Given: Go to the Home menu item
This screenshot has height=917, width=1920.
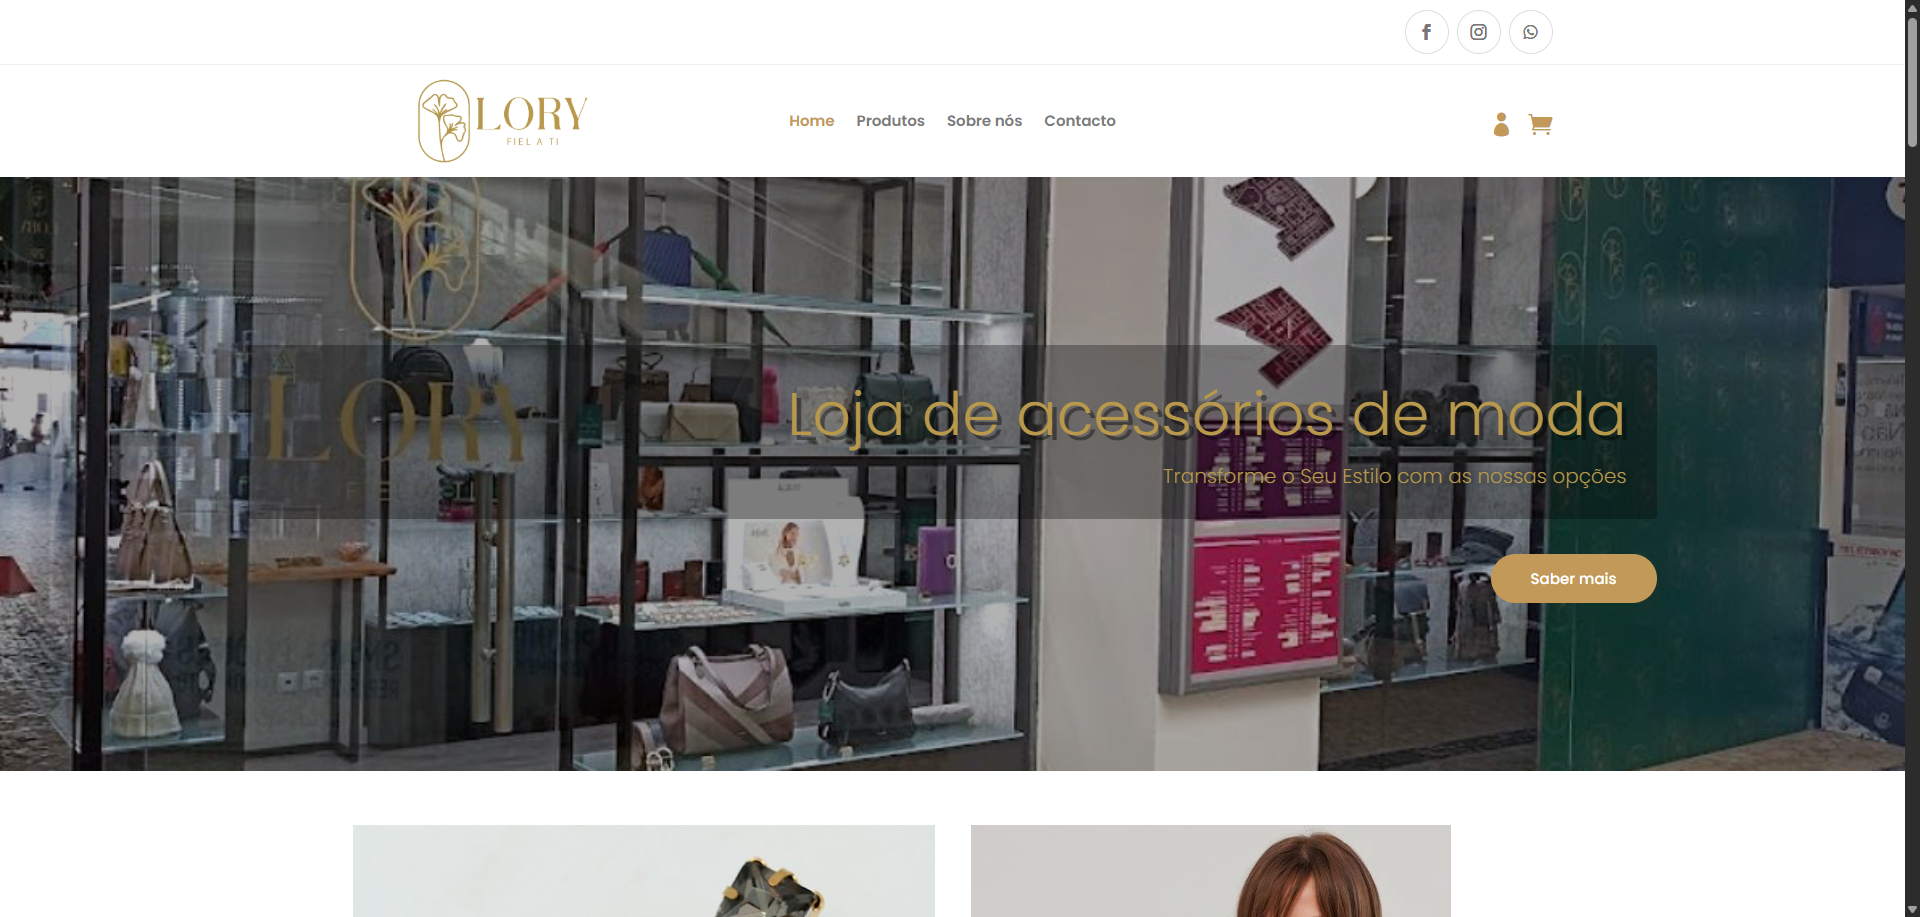Looking at the screenshot, I should click(811, 121).
